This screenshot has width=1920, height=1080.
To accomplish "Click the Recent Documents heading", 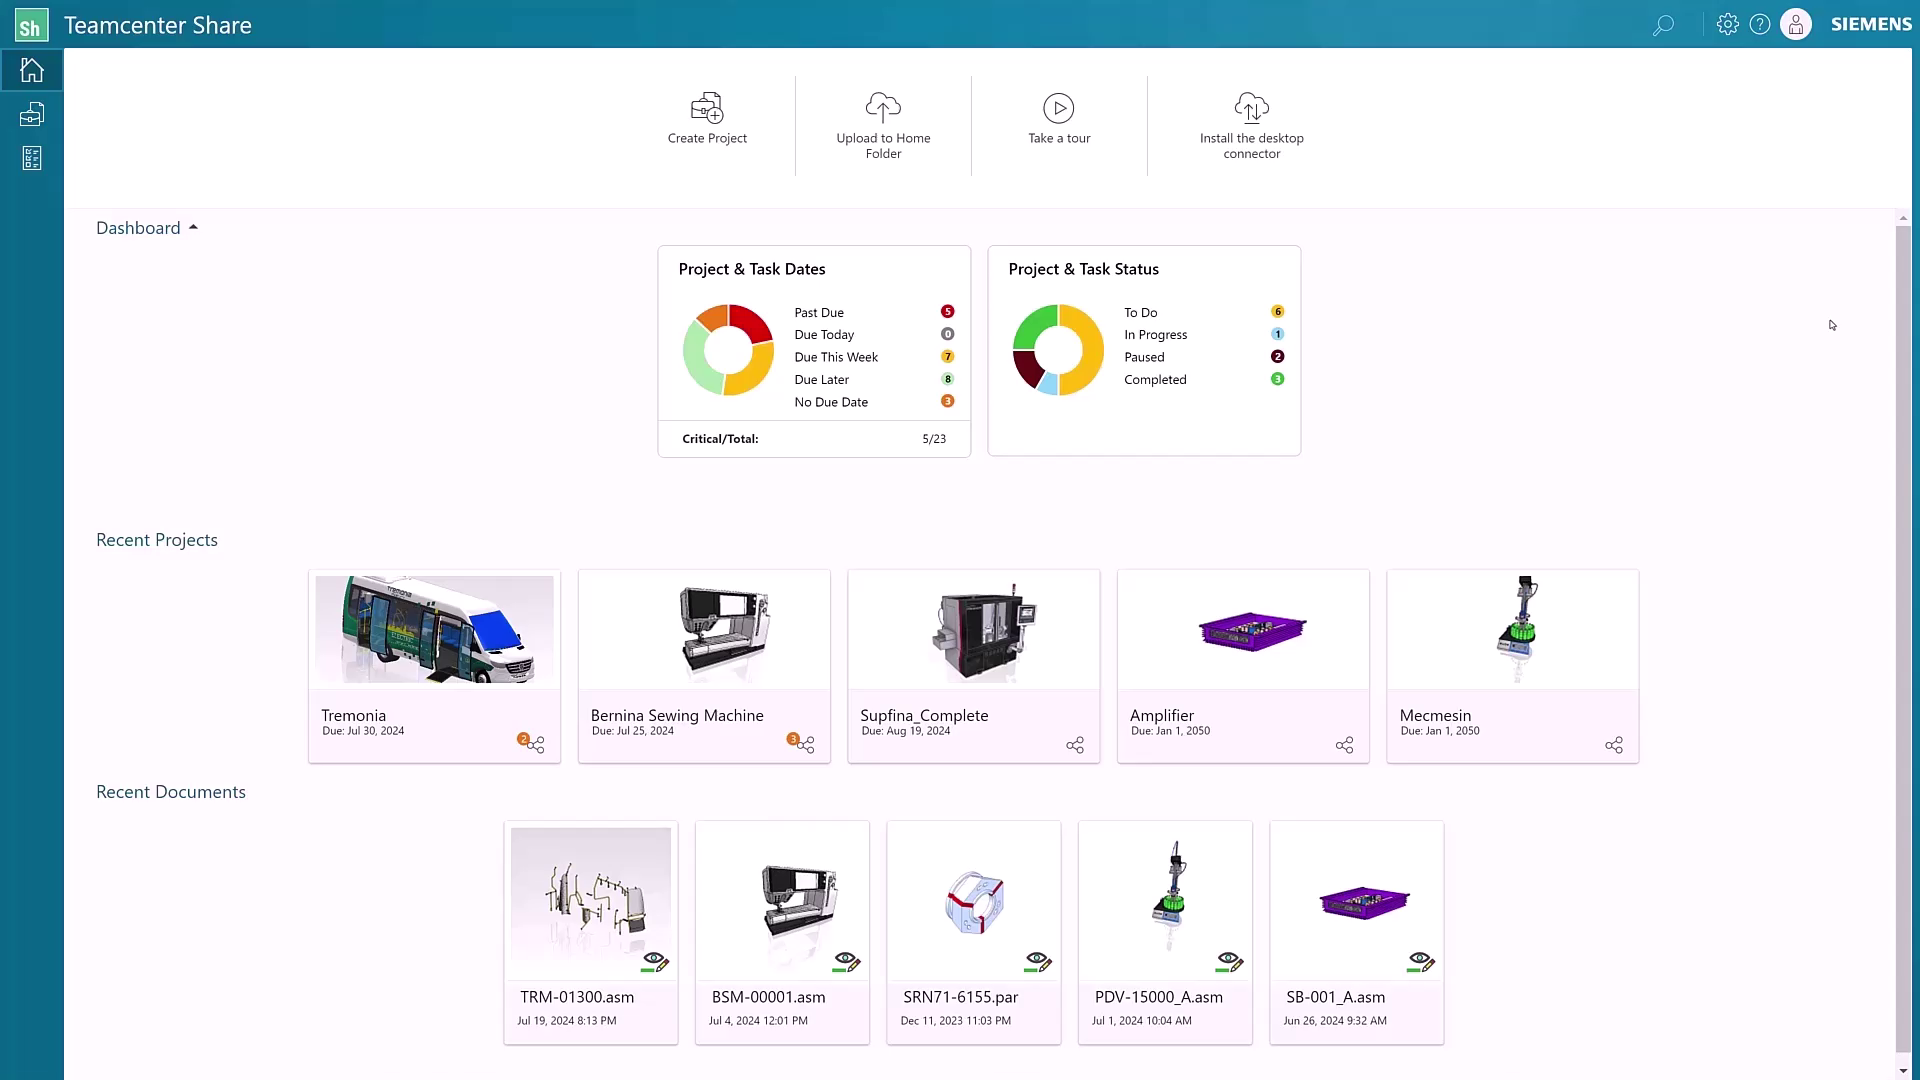I will tap(171, 792).
